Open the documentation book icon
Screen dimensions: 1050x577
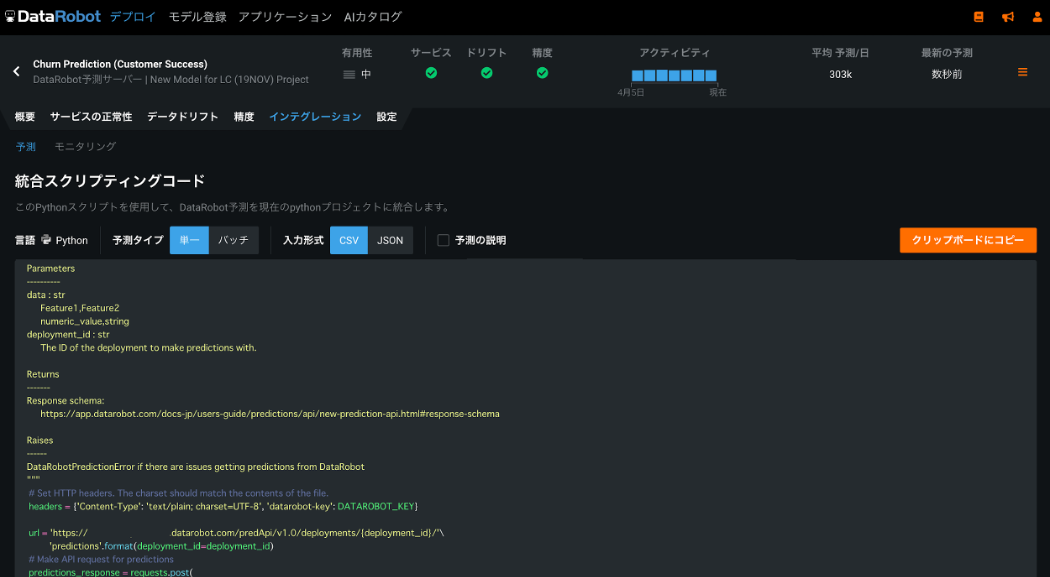[x=978, y=17]
